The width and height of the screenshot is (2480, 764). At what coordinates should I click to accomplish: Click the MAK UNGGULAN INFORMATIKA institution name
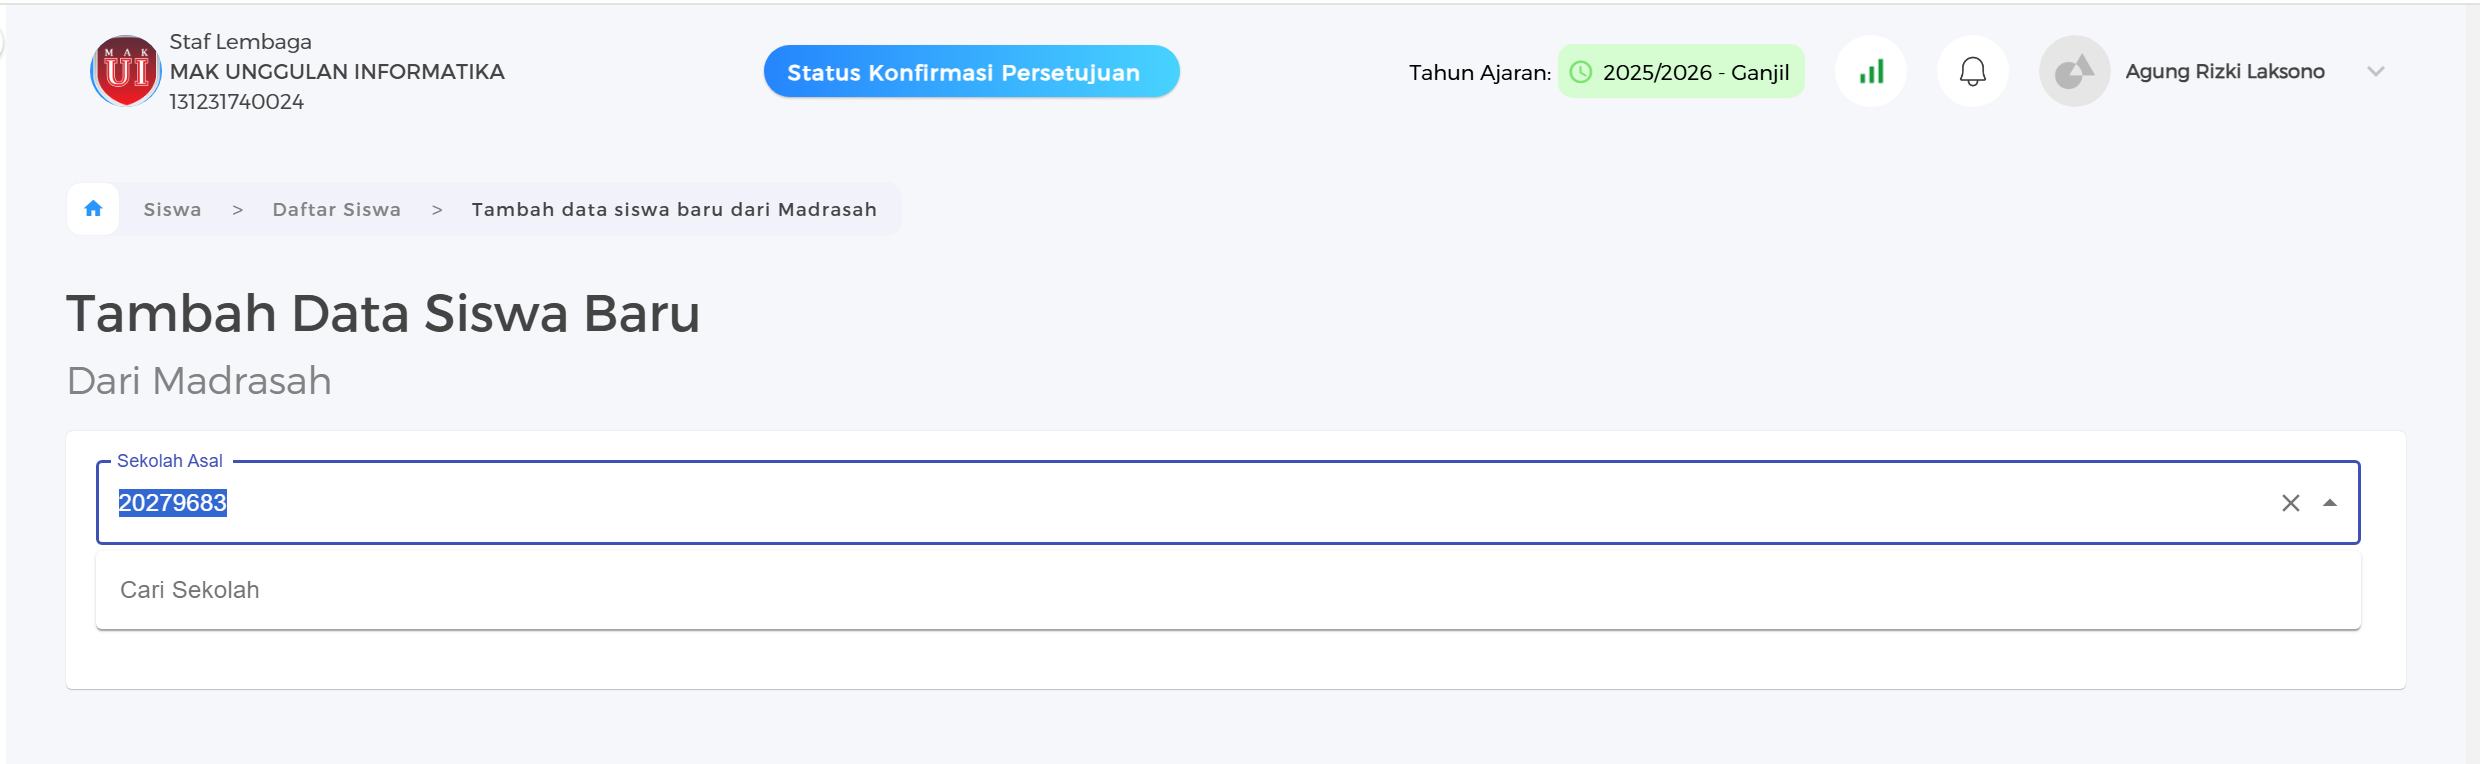coord(337,72)
